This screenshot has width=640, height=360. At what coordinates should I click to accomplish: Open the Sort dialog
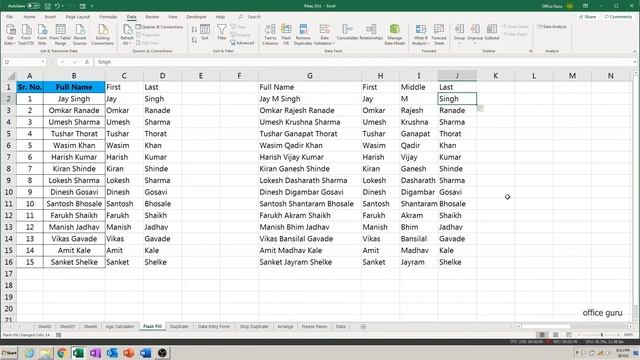[x=205, y=33]
